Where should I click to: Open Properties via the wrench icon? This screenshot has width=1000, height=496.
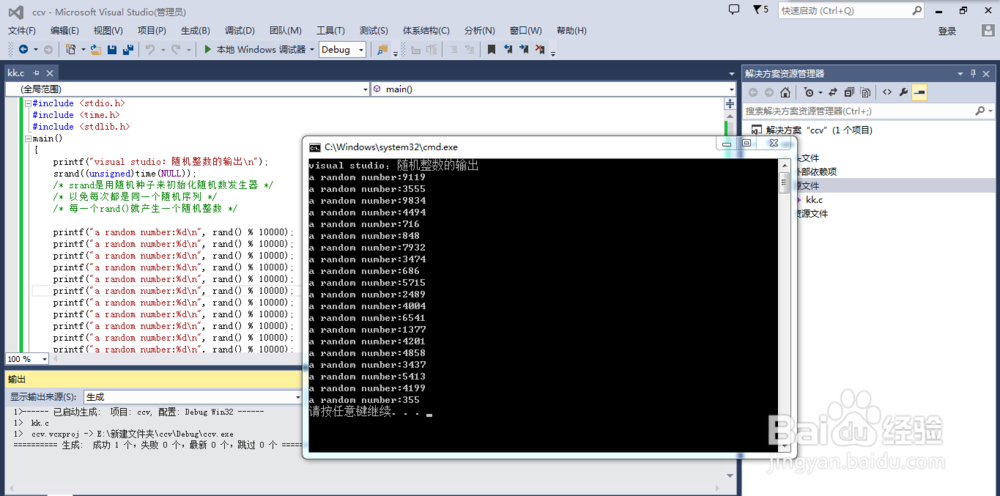pyautogui.click(x=903, y=92)
